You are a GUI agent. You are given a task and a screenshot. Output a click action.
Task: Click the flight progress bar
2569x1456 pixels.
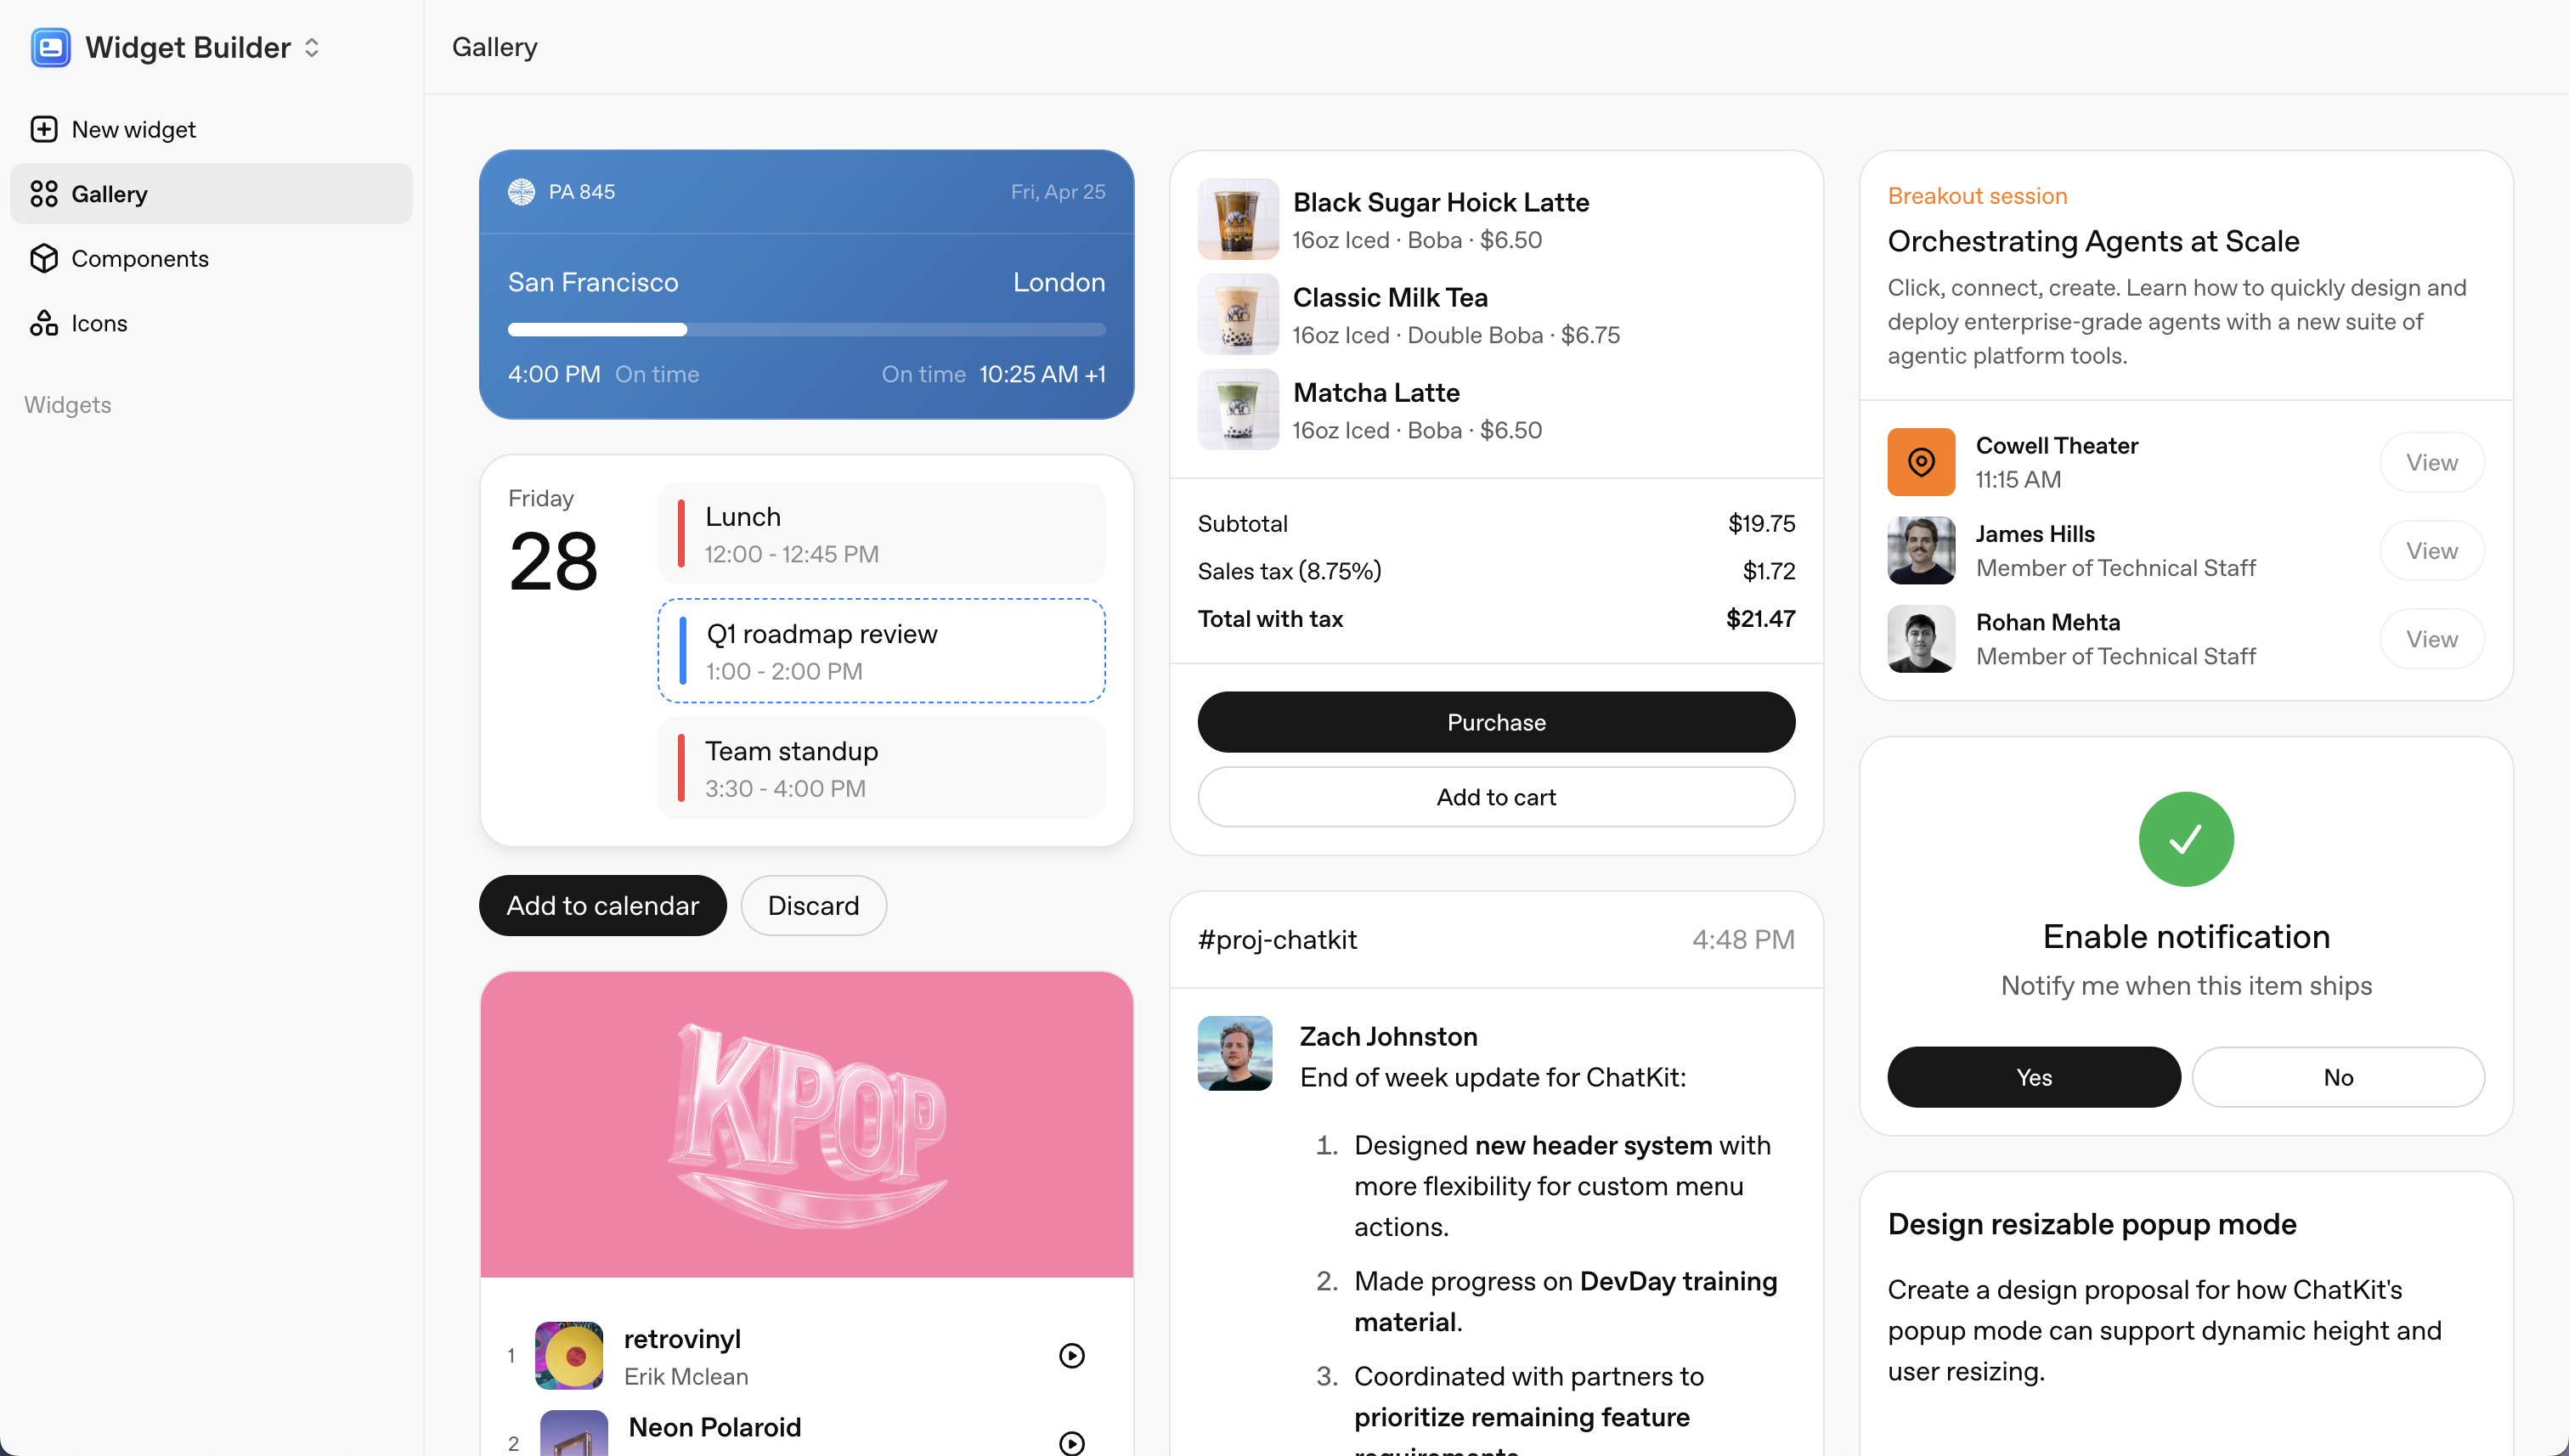(x=806, y=329)
